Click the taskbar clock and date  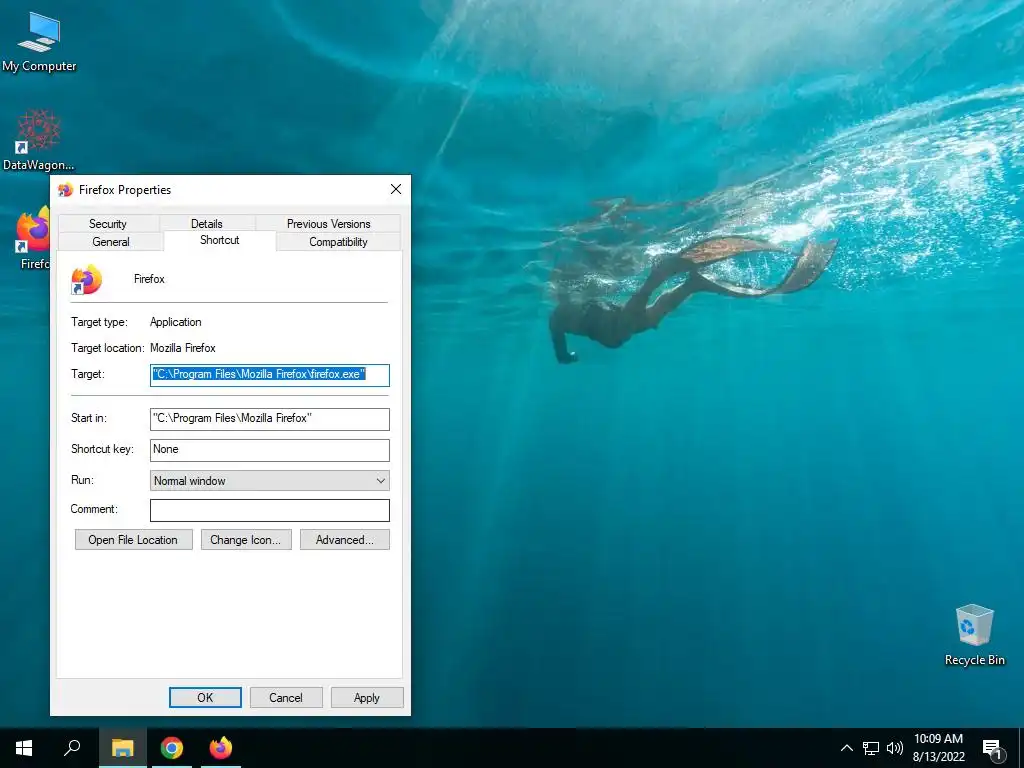[938, 748]
